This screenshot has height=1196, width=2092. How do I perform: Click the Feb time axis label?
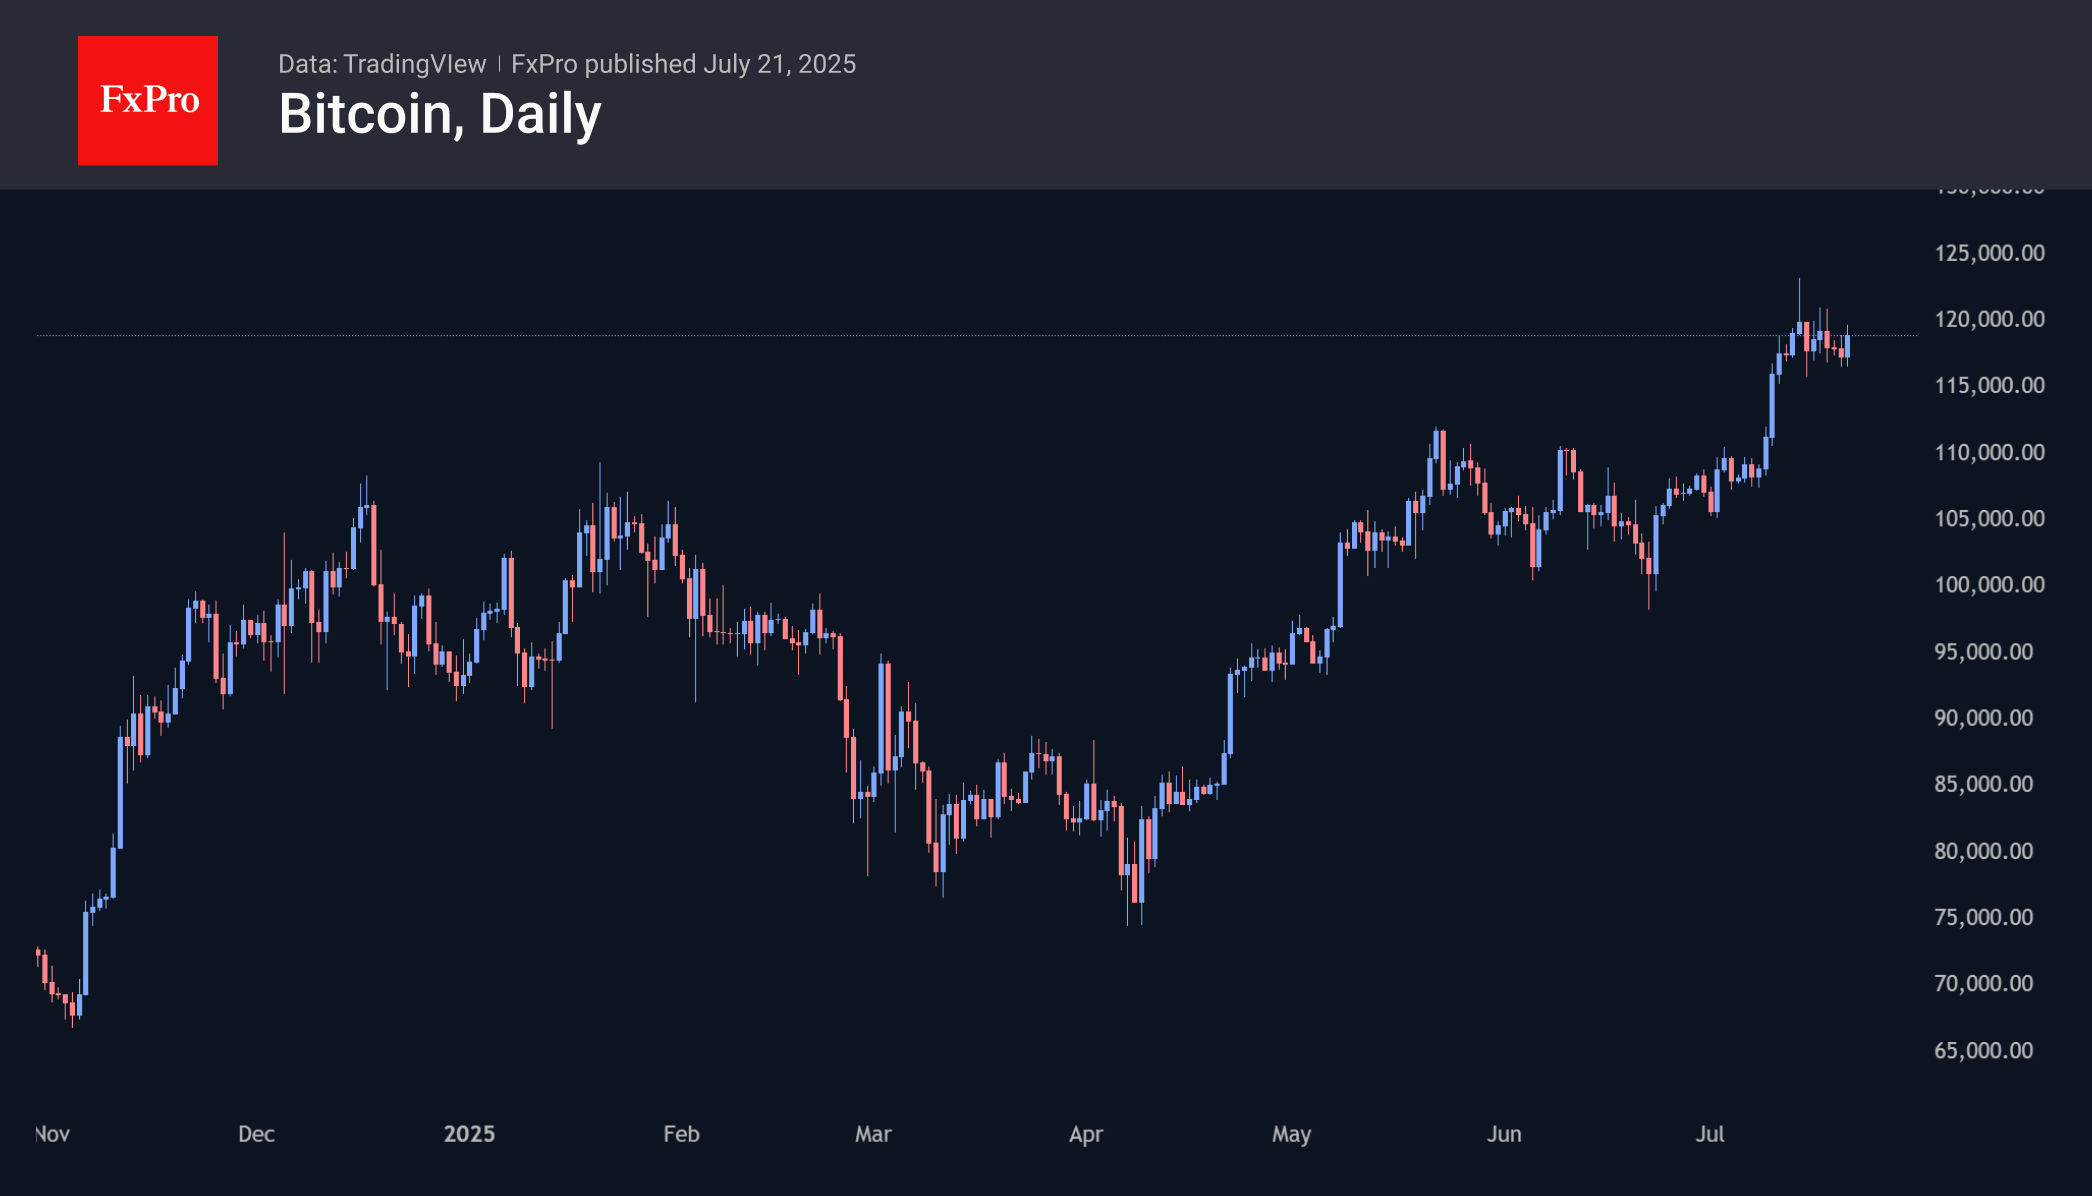(681, 1134)
